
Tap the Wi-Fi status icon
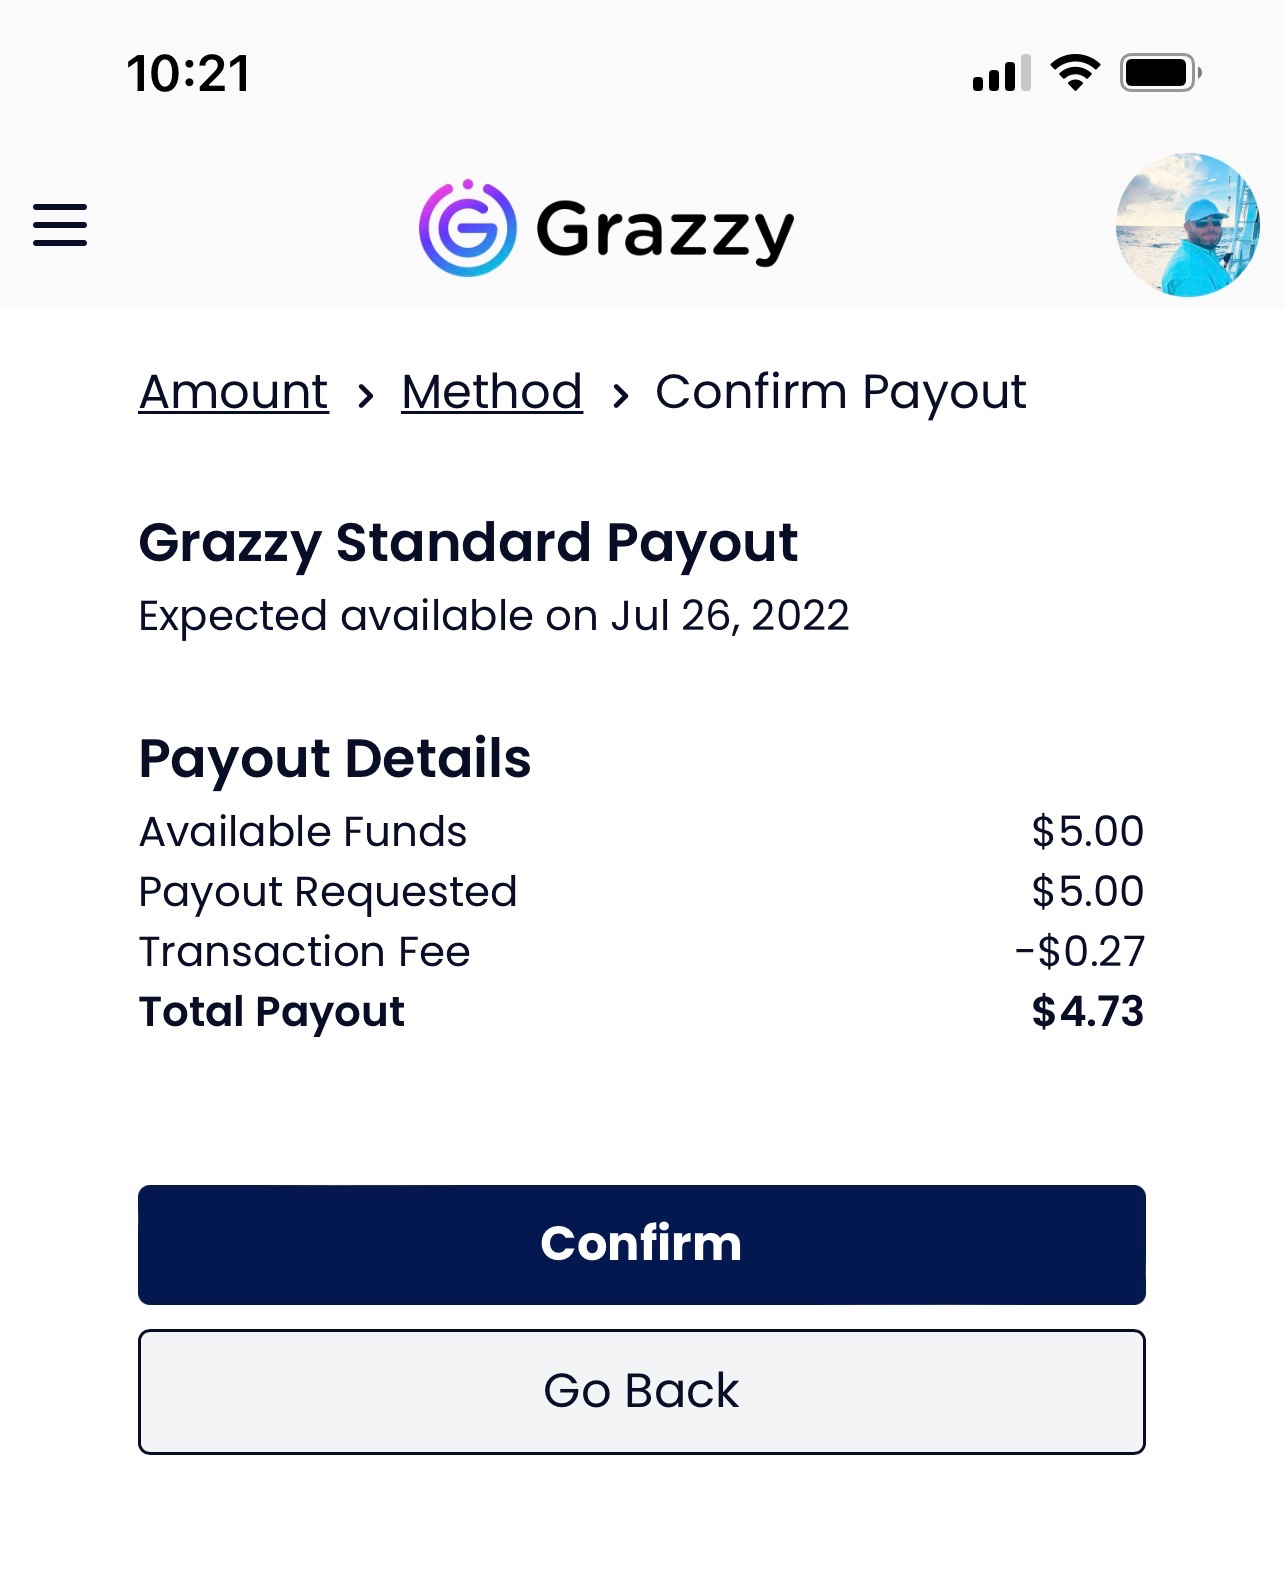1075,73
